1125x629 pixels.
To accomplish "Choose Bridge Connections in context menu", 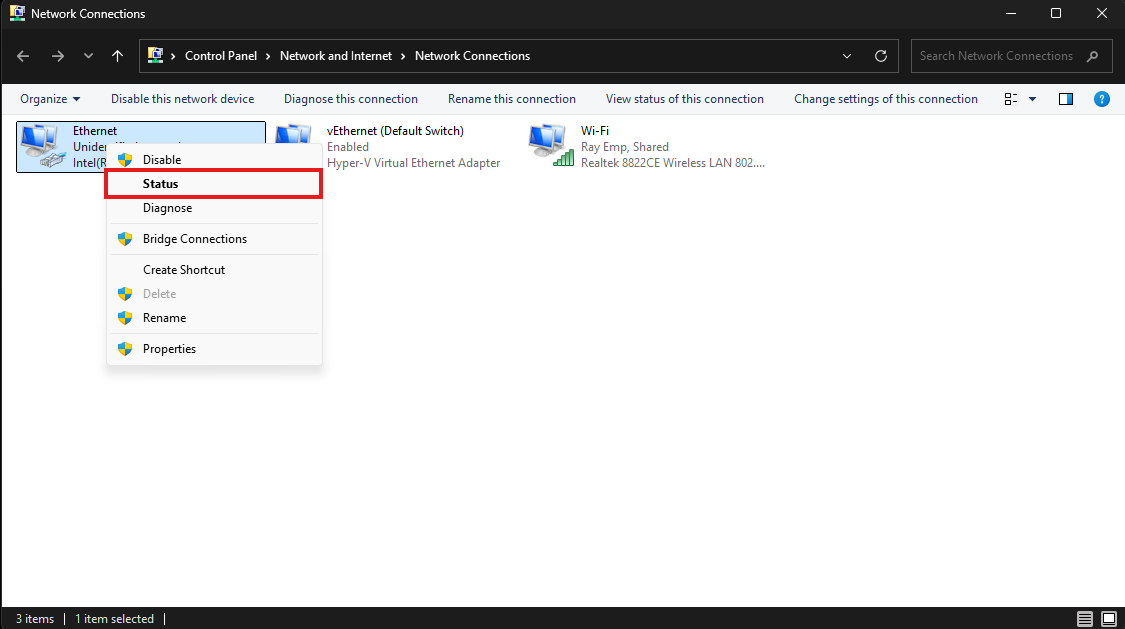I will [214, 239].
